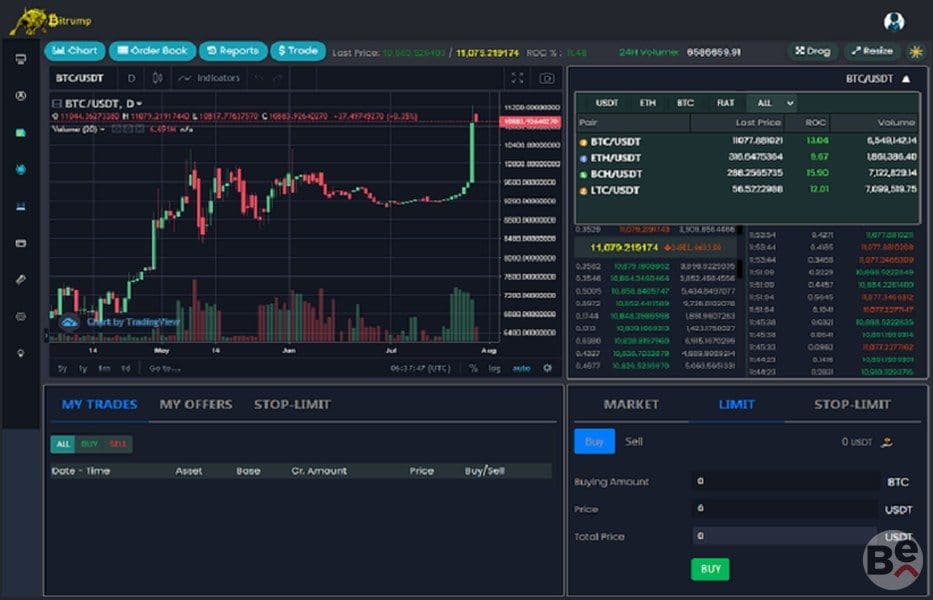Open the wallet icon in the left sidebar

[x=21, y=243]
